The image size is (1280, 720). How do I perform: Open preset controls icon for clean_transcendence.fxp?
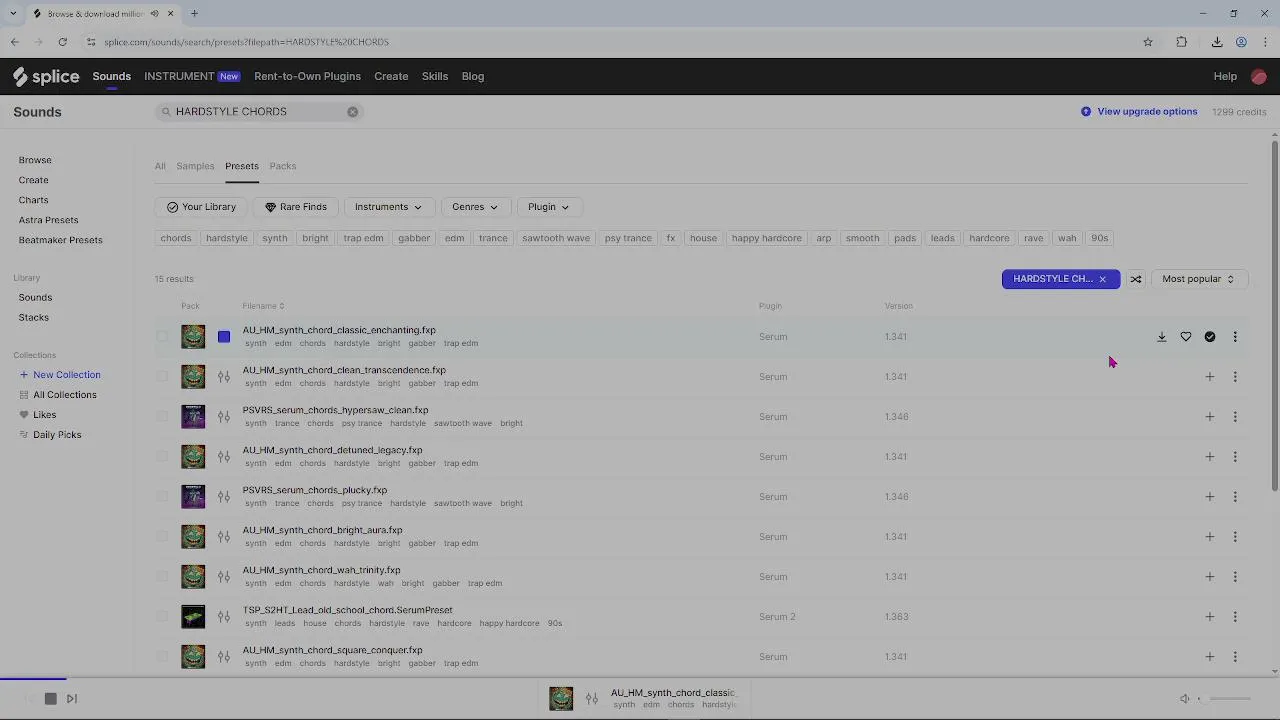tap(224, 377)
